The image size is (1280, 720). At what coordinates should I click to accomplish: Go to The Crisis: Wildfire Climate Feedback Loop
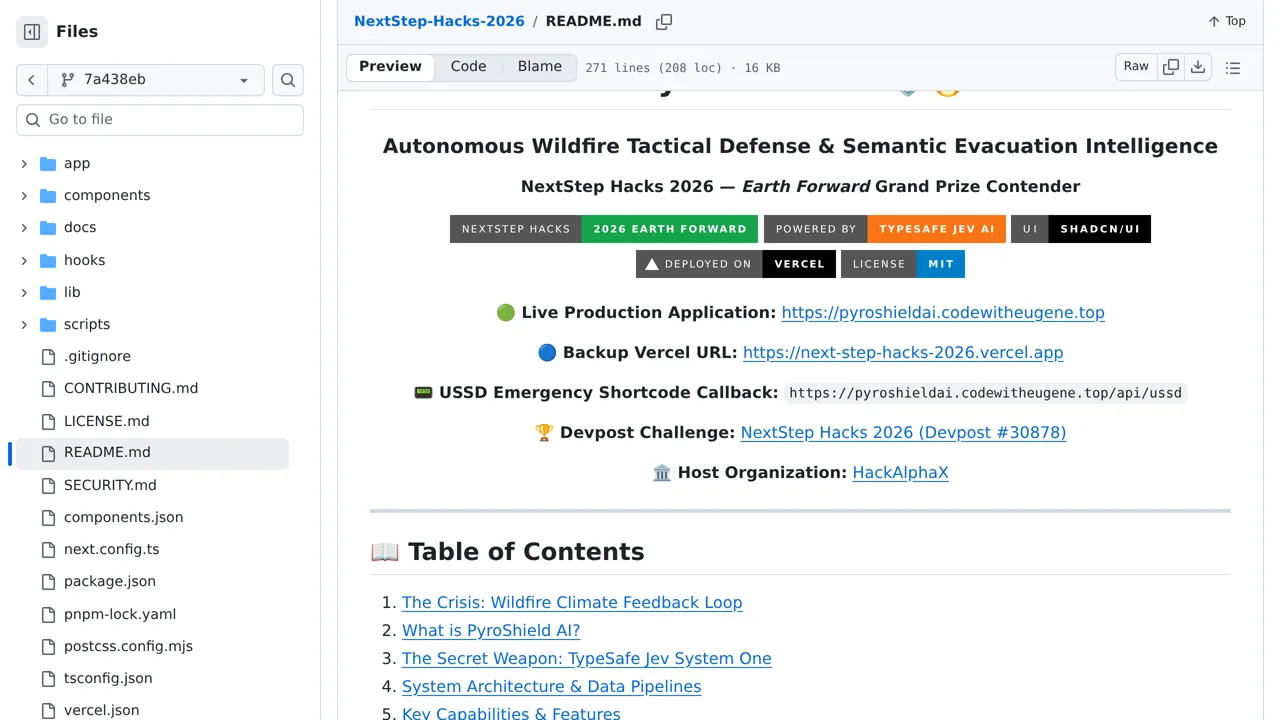tap(572, 602)
